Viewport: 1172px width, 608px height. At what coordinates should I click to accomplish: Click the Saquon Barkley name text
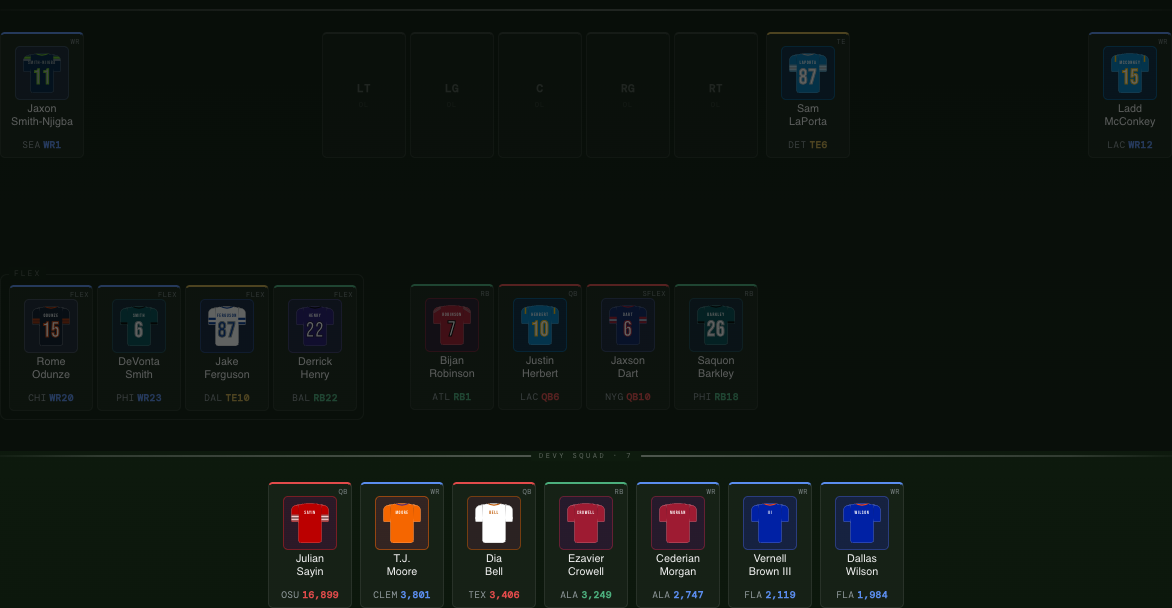(x=716, y=367)
